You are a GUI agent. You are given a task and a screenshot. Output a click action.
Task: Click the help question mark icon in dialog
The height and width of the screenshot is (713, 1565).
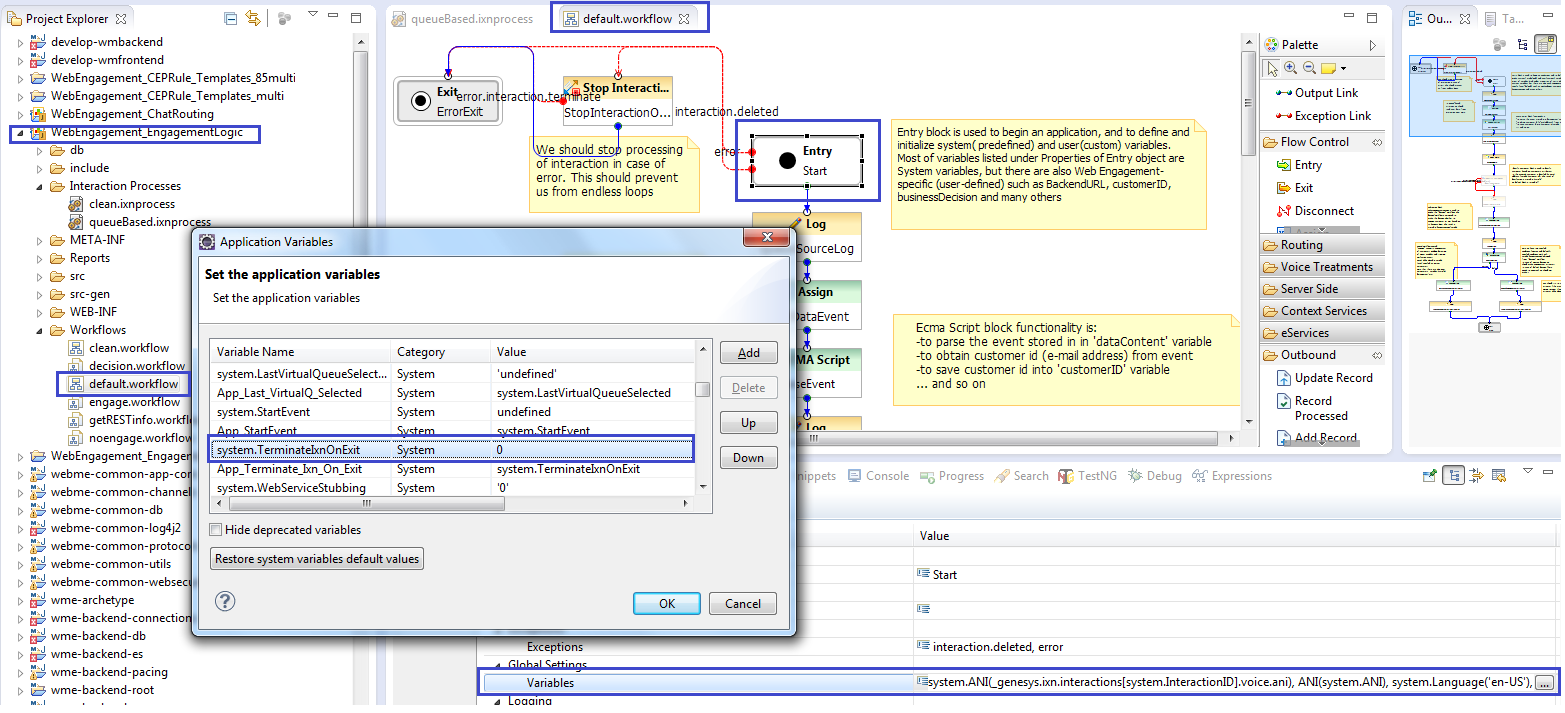click(x=225, y=601)
